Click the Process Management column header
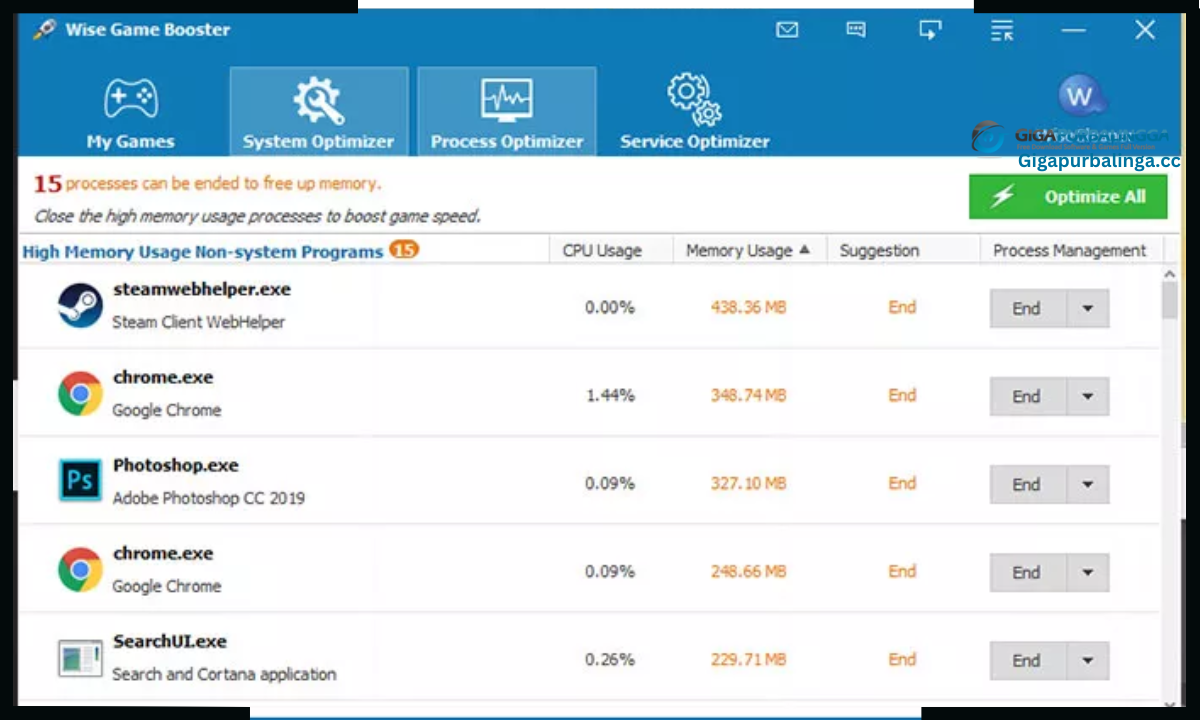The height and width of the screenshot is (720, 1200). tap(1070, 251)
